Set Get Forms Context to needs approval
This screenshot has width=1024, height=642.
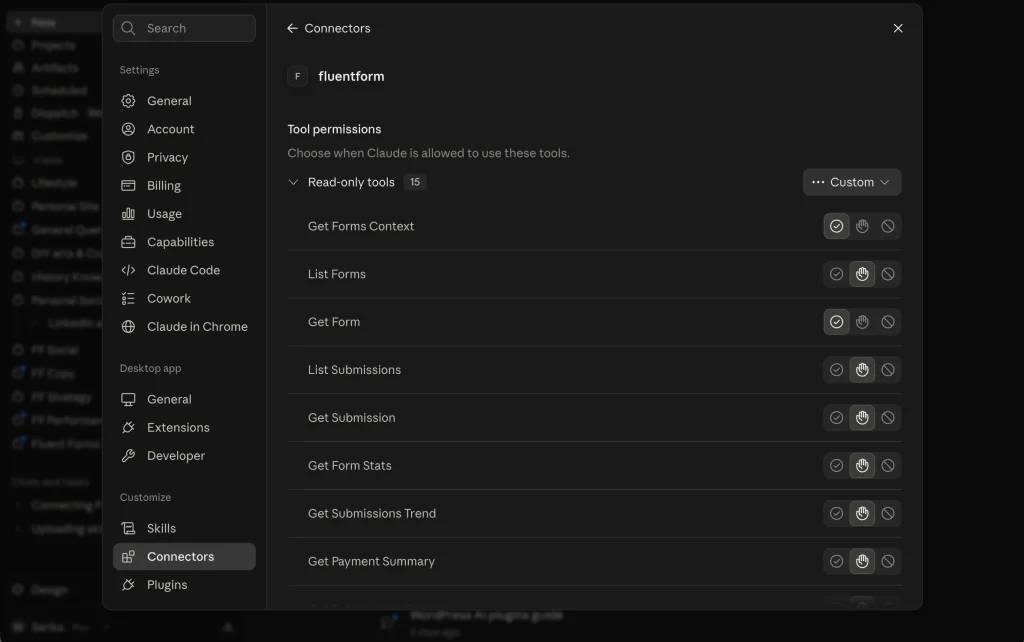pos(862,226)
